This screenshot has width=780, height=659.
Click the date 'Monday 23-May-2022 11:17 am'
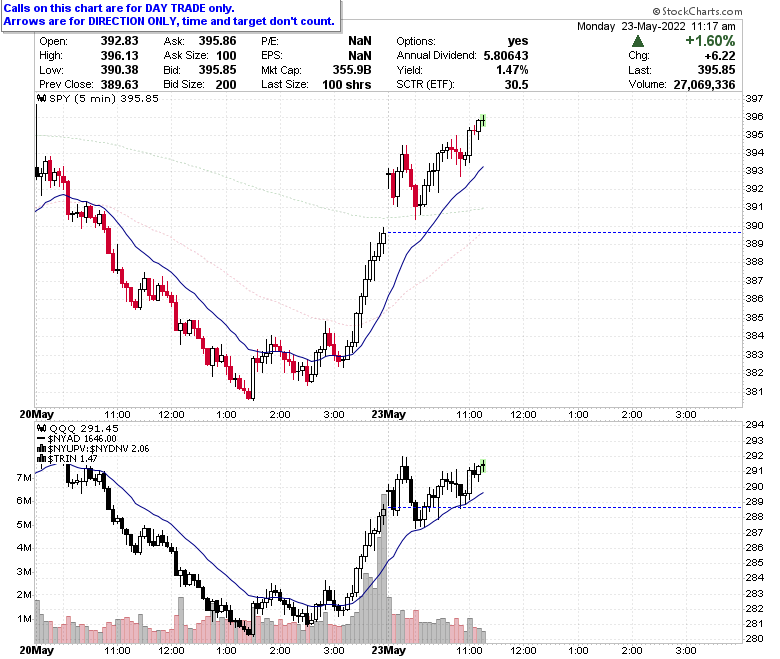coord(656,26)
